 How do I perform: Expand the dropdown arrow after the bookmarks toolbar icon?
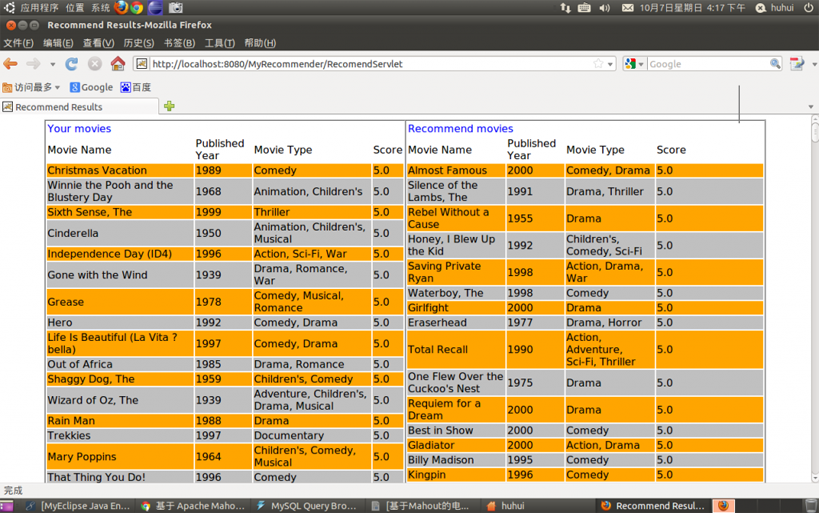click(814, 64)
